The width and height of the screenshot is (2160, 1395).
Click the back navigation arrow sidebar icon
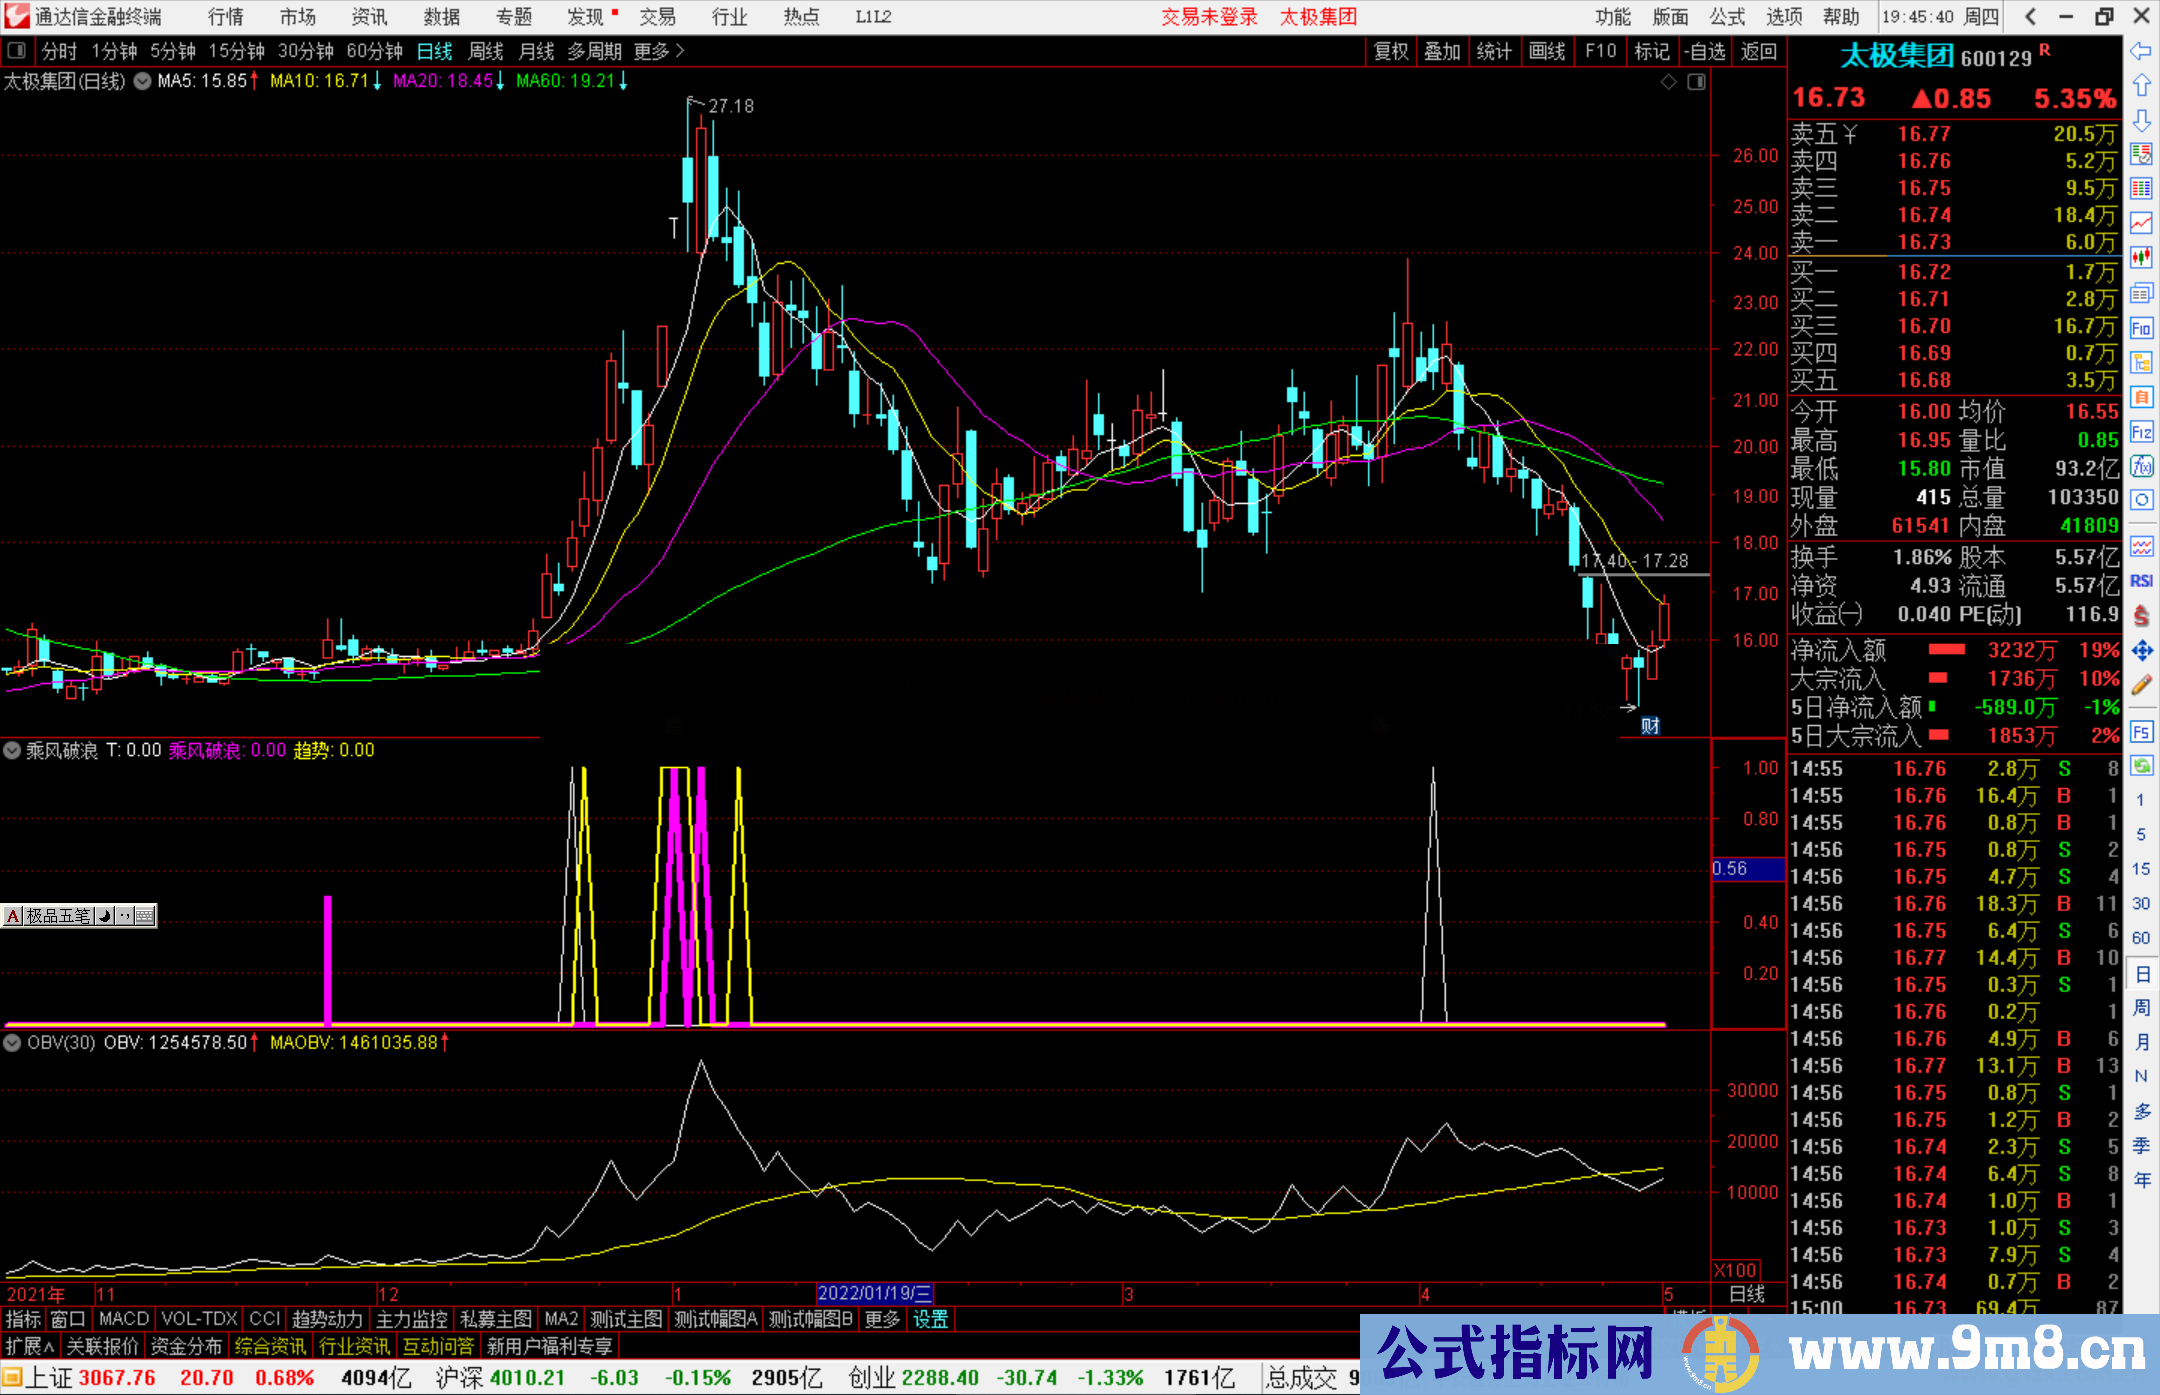pos(2141,52)
